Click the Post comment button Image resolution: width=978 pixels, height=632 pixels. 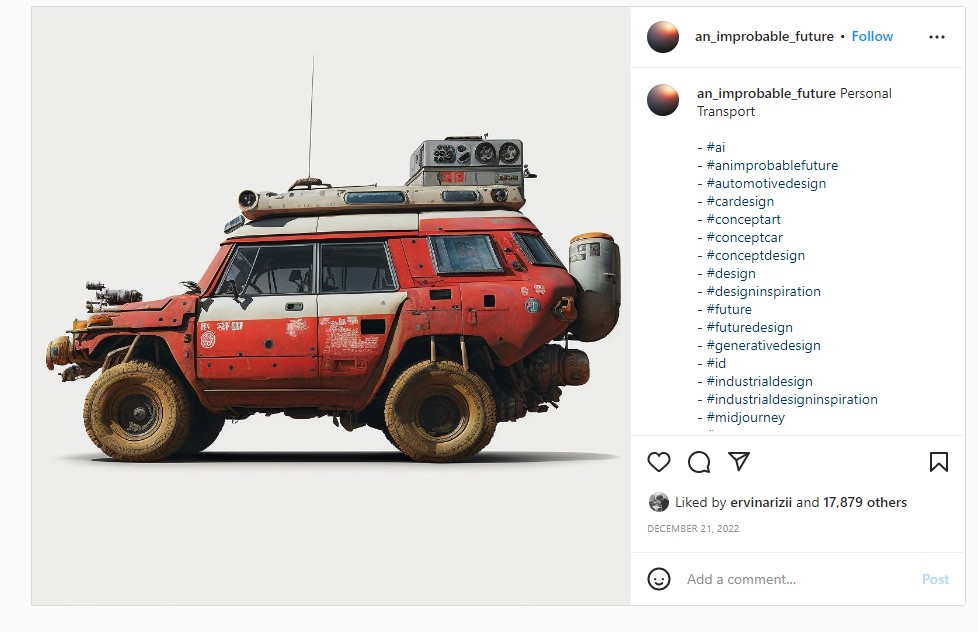(935, 579)
